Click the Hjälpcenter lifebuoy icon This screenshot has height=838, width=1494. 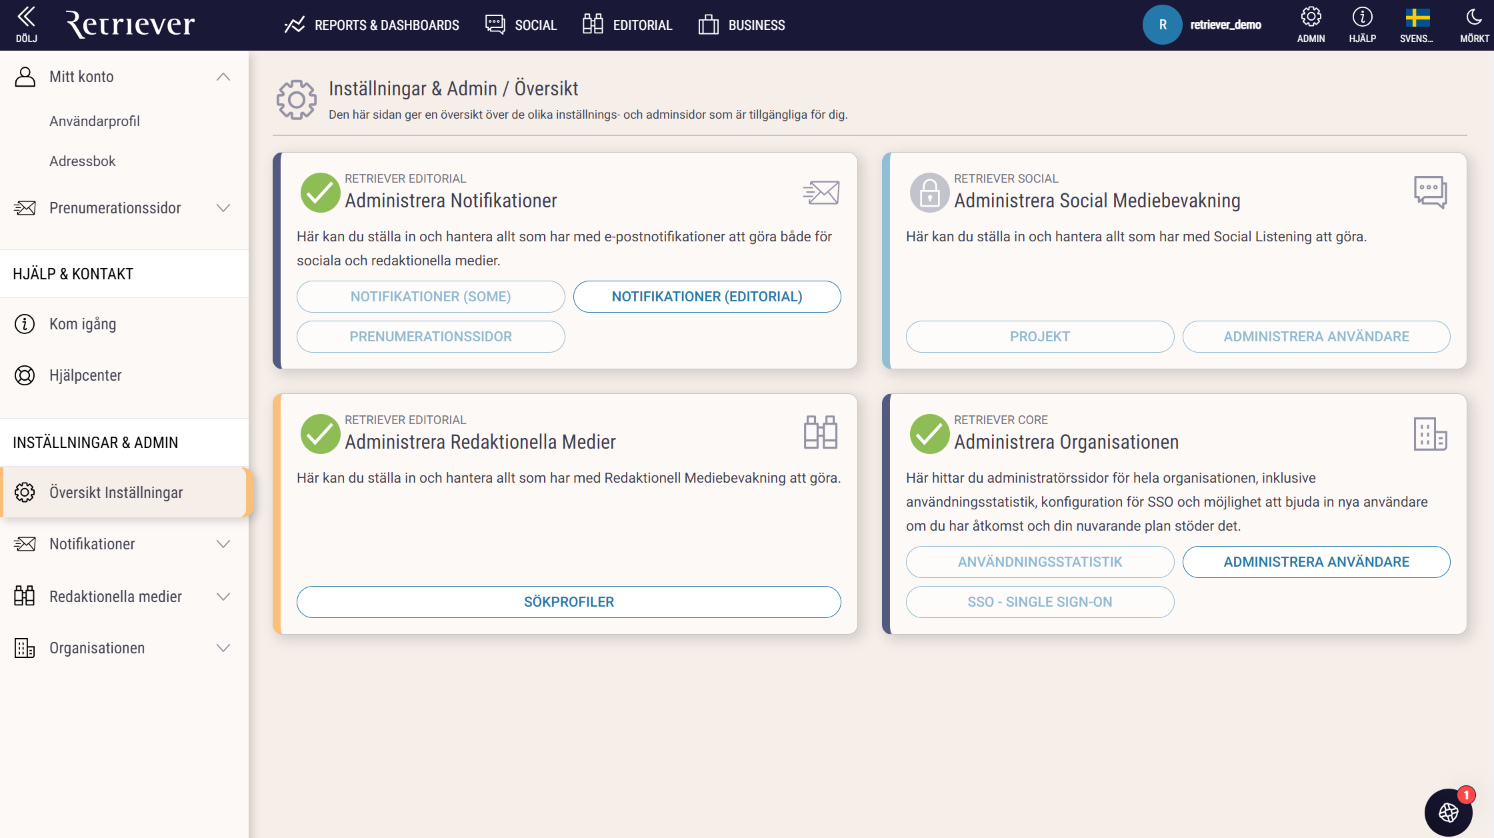click(25, 376)
